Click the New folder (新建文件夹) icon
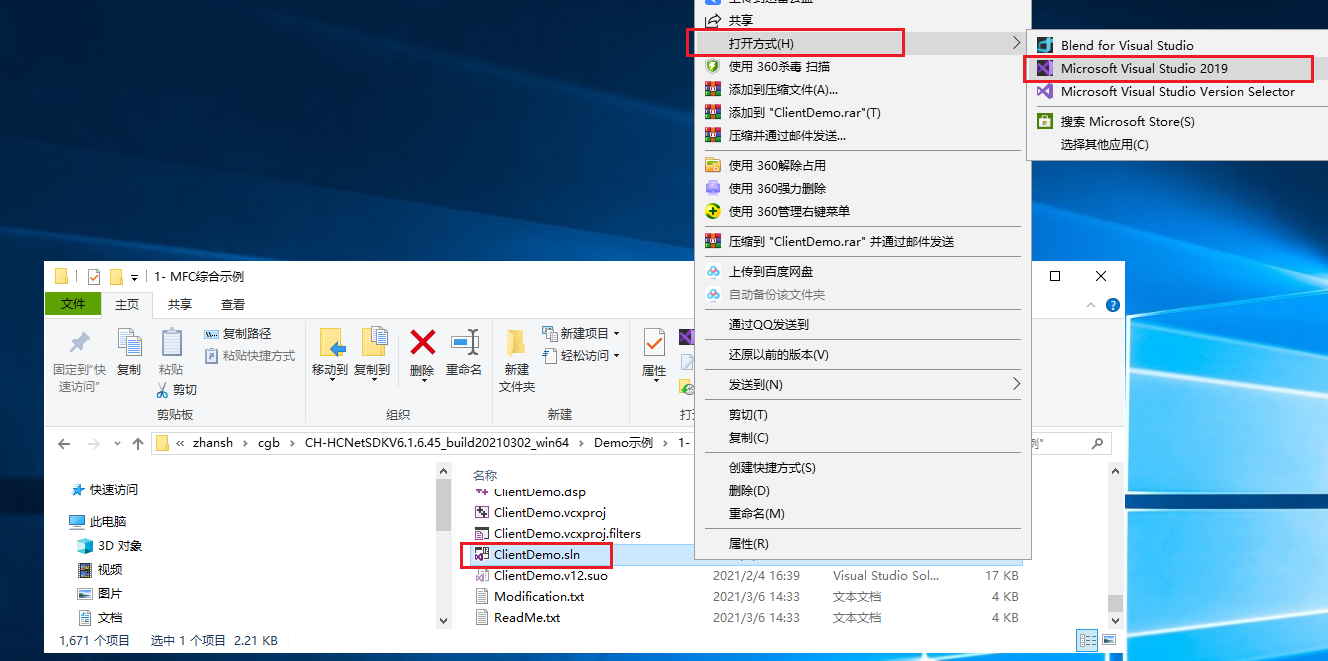Screen dimensions: 1328x661 [517, 343]
